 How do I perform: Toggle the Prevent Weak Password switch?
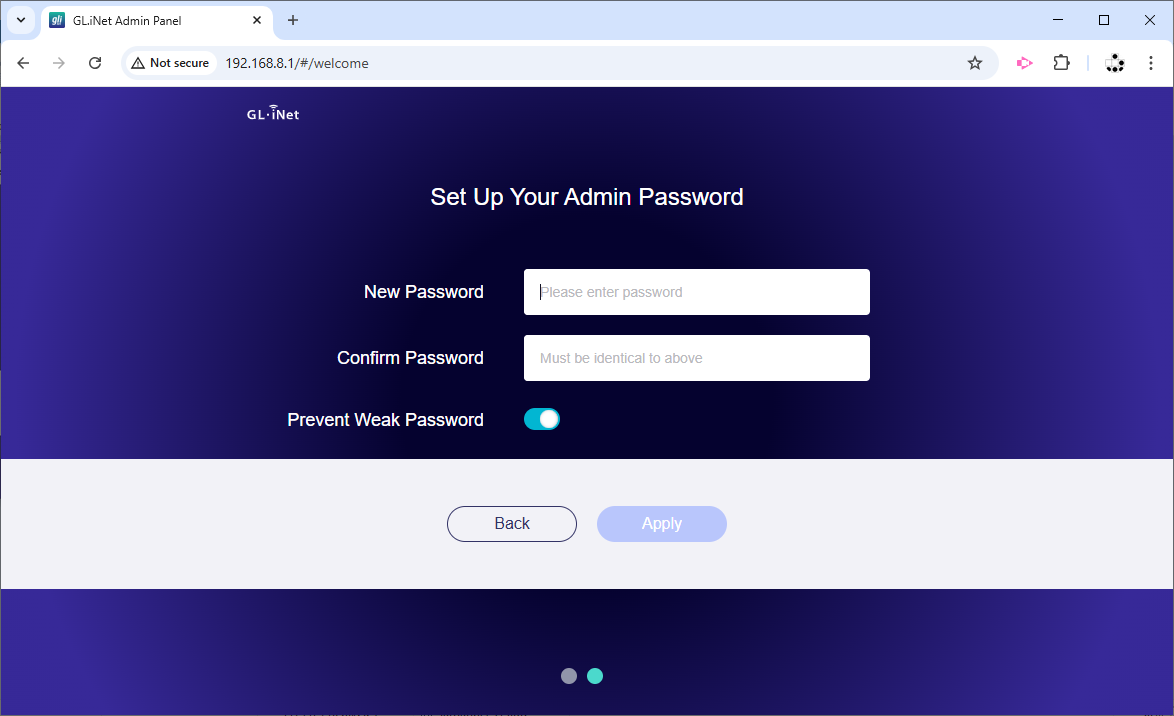point(542,419)
